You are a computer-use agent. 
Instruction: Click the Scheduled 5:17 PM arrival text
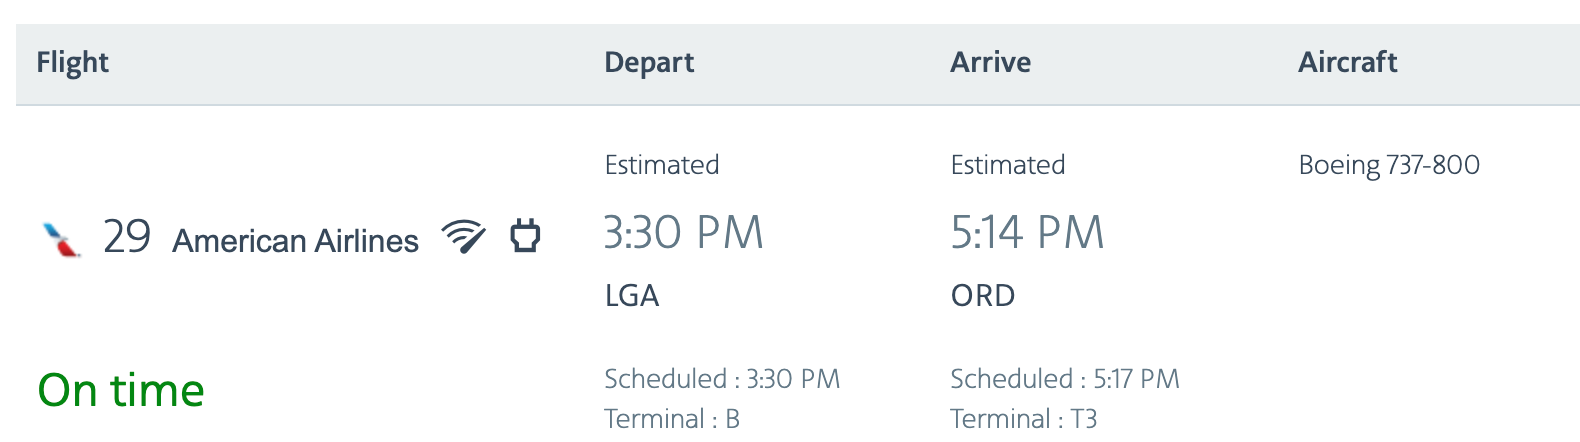[x=1065, y=379]
